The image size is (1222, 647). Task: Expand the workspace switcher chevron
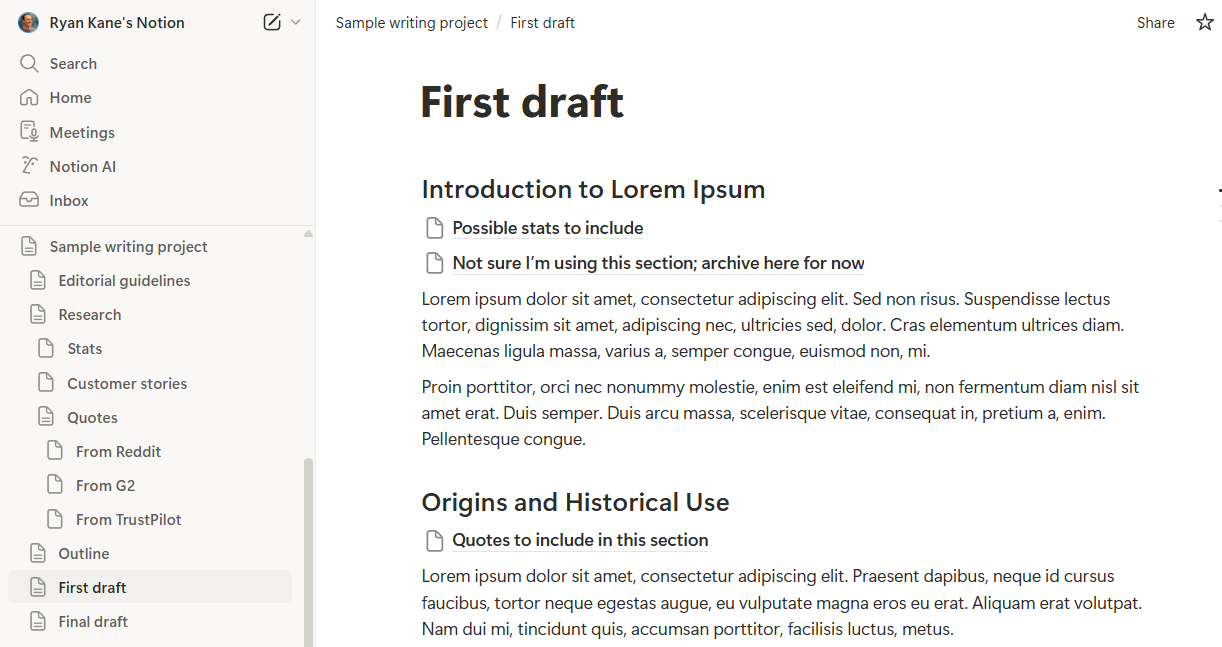(295, 22)
